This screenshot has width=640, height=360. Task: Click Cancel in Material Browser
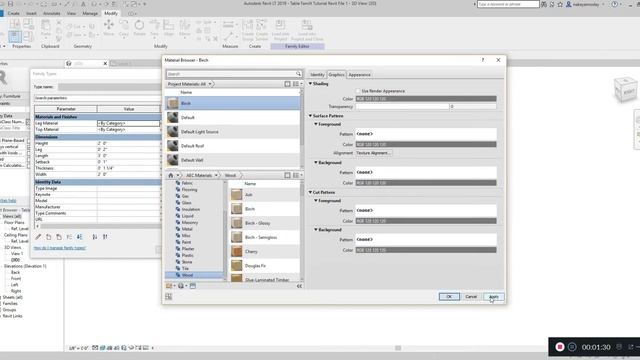[x=471, y=297]
